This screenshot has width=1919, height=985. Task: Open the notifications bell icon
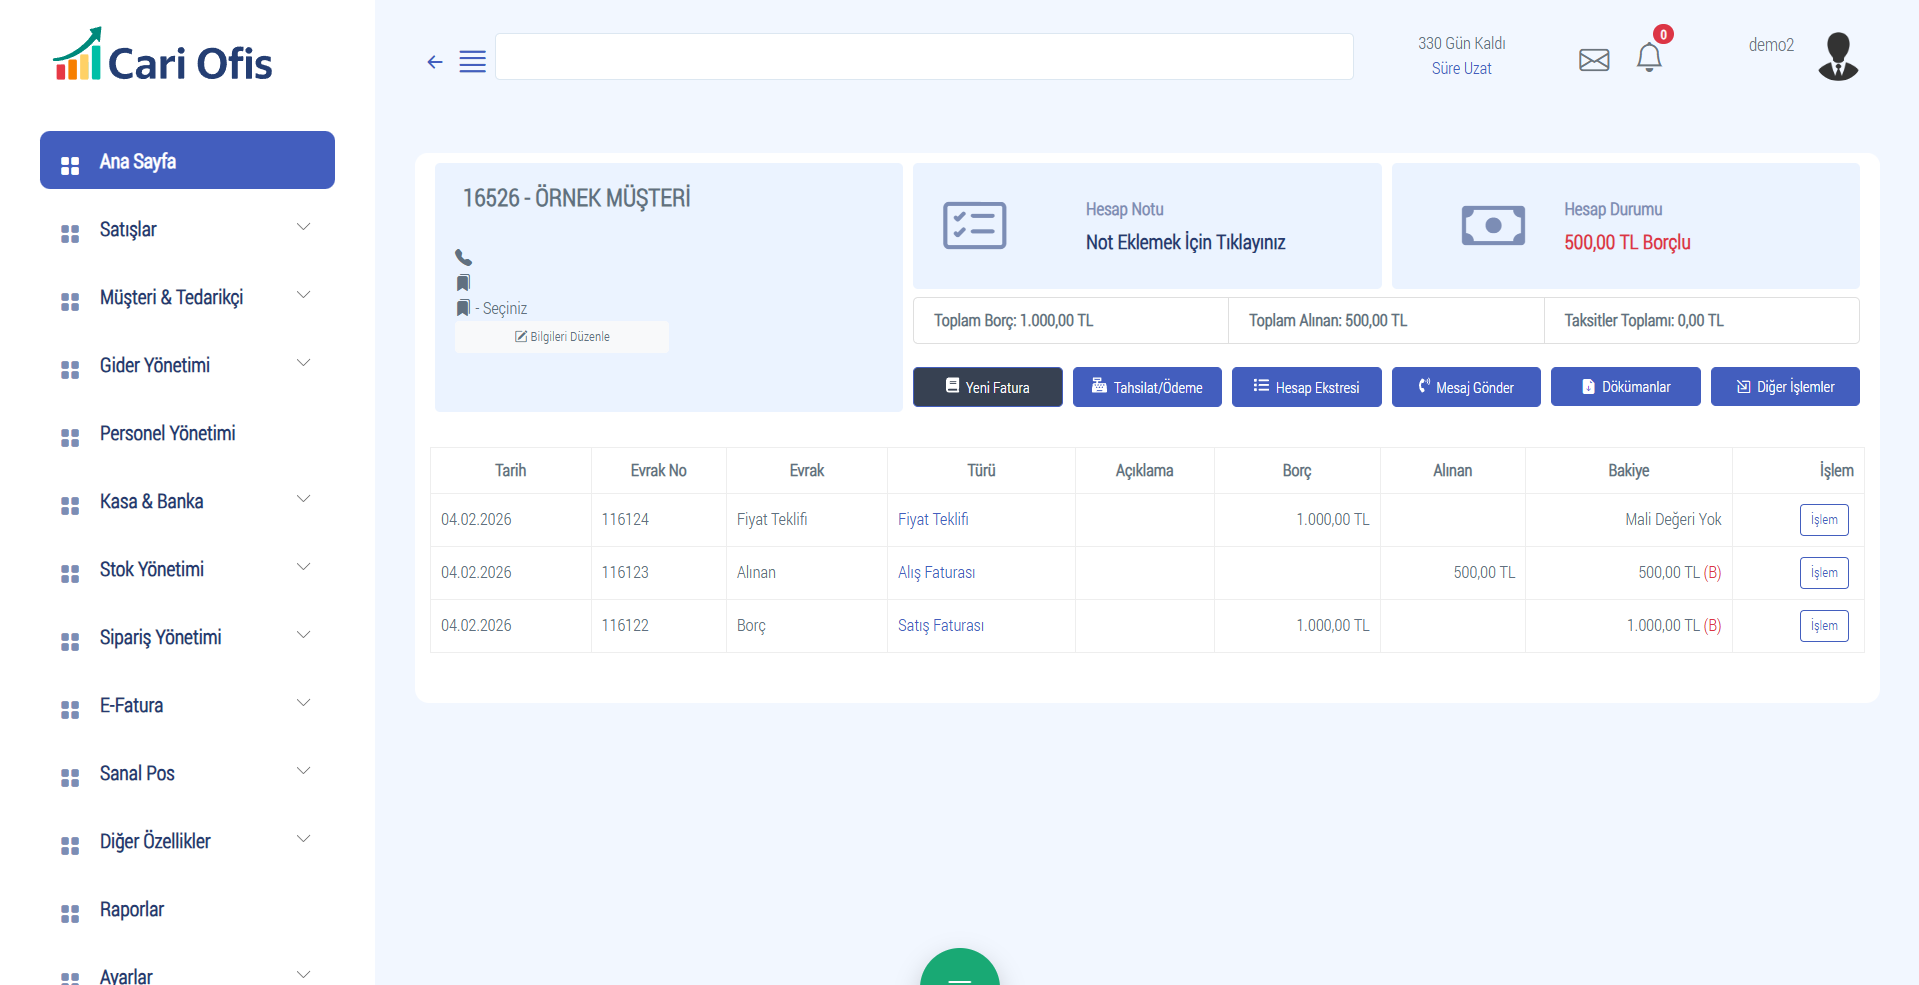(1648, 58)
